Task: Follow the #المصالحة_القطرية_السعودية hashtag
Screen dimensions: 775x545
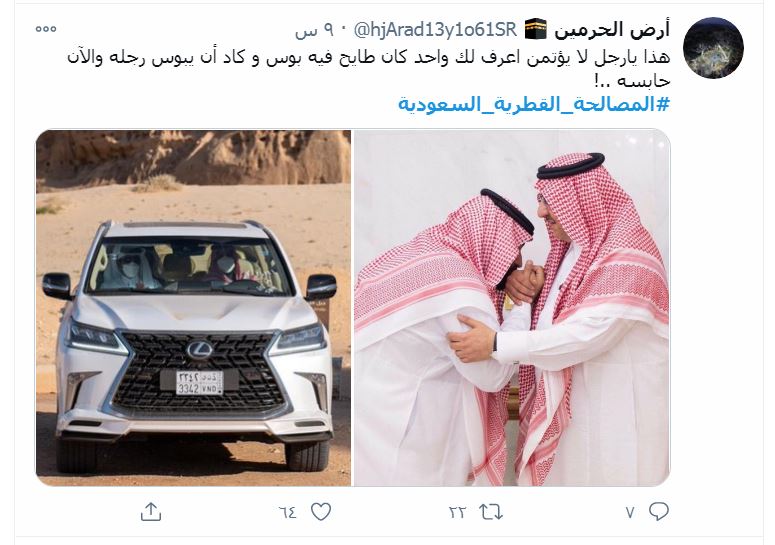Action: pyautogui.click(x=534, y=104)
